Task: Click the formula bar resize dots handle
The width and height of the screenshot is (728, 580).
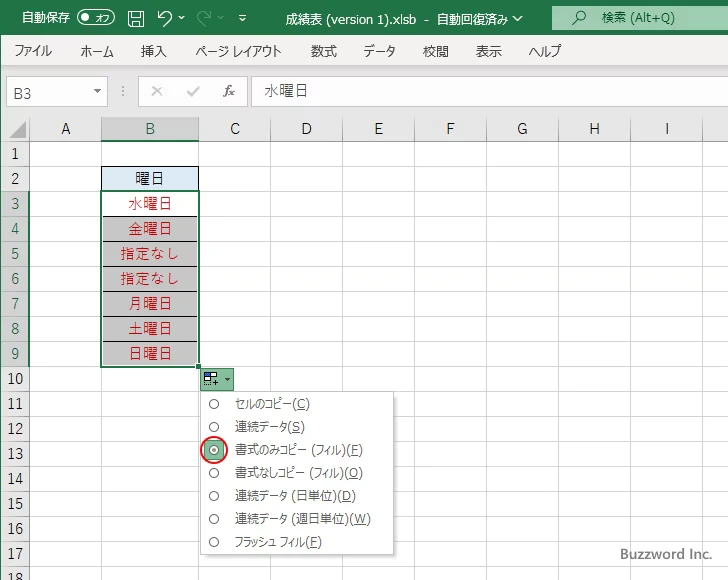Action: click(123, 91)
